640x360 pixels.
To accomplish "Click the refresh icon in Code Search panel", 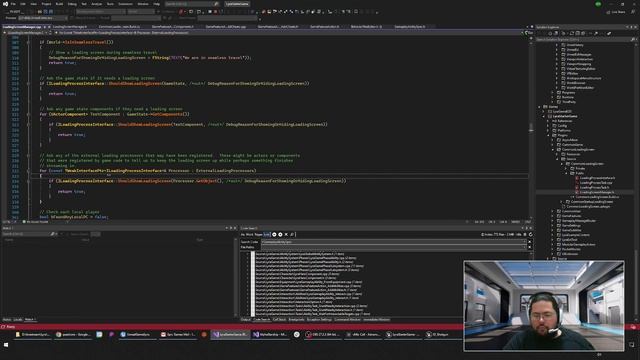I will click(x=531, y=234).
